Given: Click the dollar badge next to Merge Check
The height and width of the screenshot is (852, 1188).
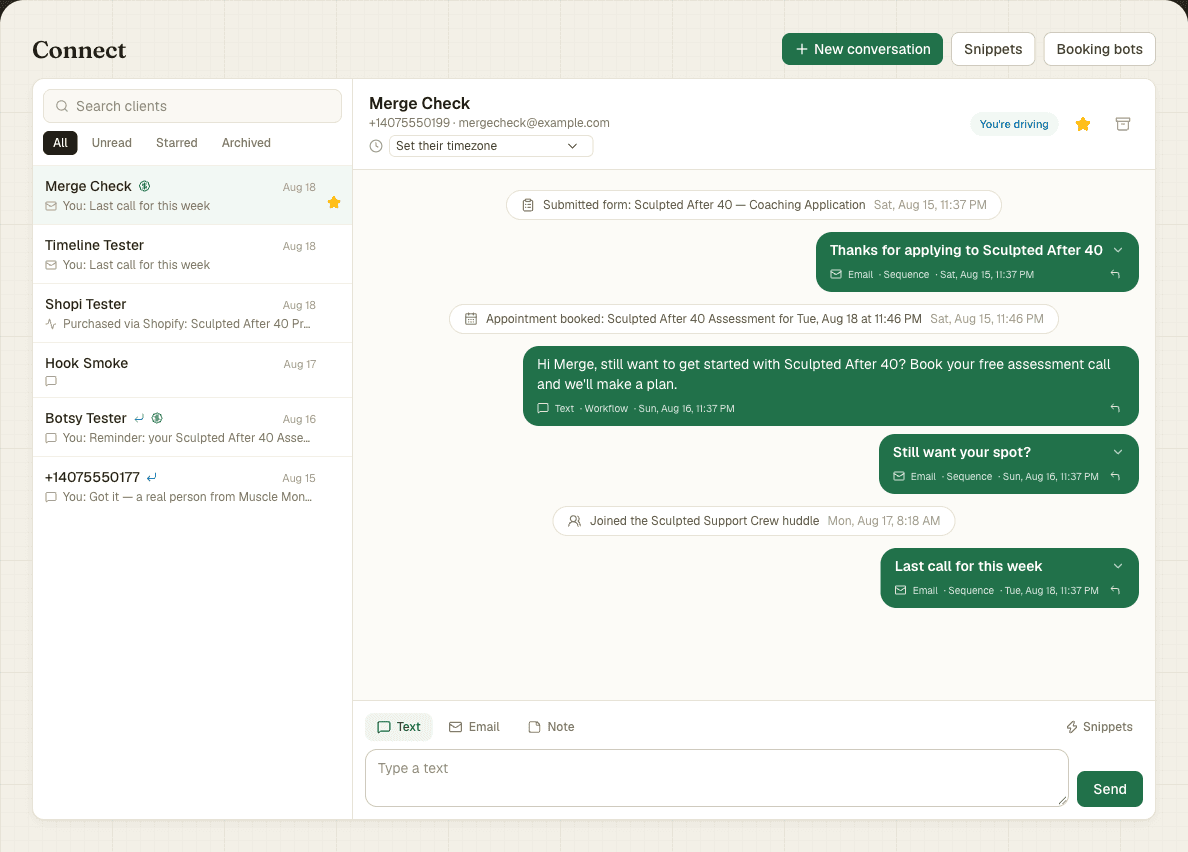Looking at the screenshot, I should [145, 186].
